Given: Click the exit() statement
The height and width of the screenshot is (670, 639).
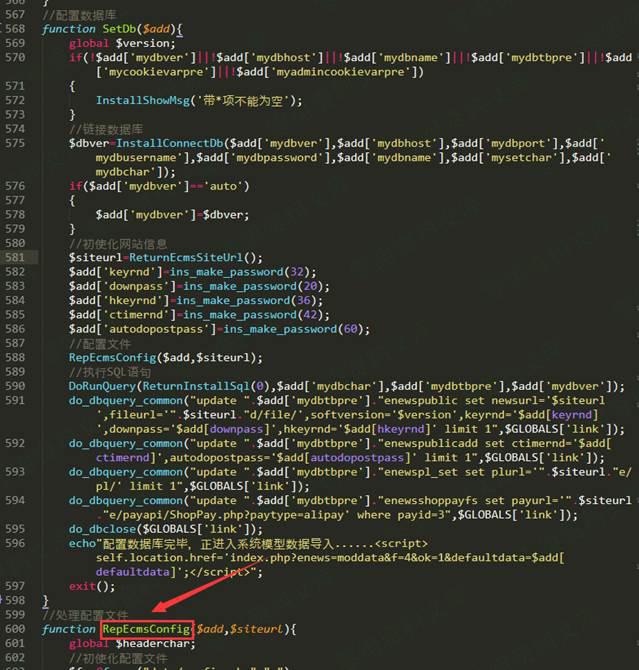Looking at the screenshot, I should click(x=85, y=585).
